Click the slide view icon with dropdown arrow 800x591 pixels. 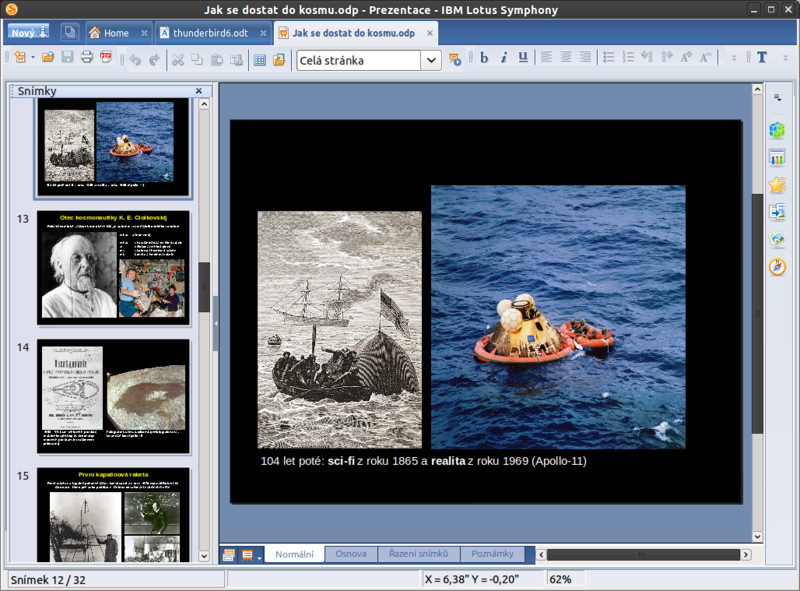[x=251, y=555]
